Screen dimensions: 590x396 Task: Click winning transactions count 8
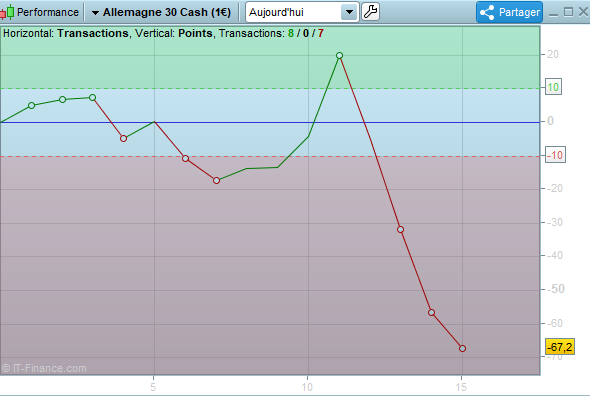[291, 33]
